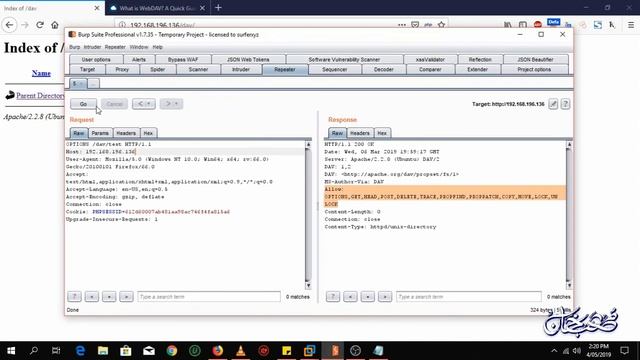640x360 pixels.
Task: Show Request Params view
Action: tap(100, 133)
